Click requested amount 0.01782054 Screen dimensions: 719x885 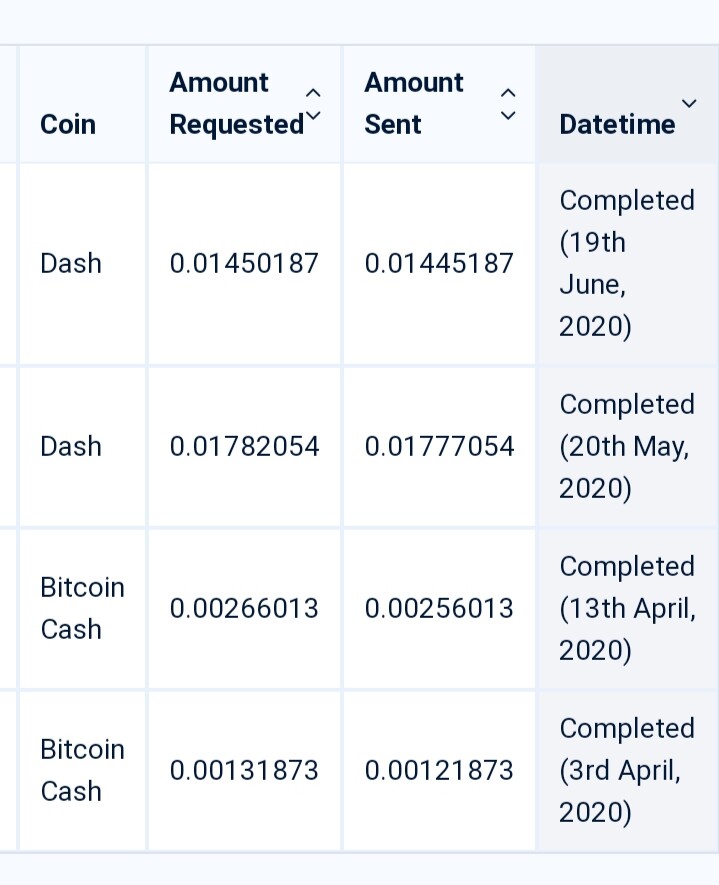[244, 446]
